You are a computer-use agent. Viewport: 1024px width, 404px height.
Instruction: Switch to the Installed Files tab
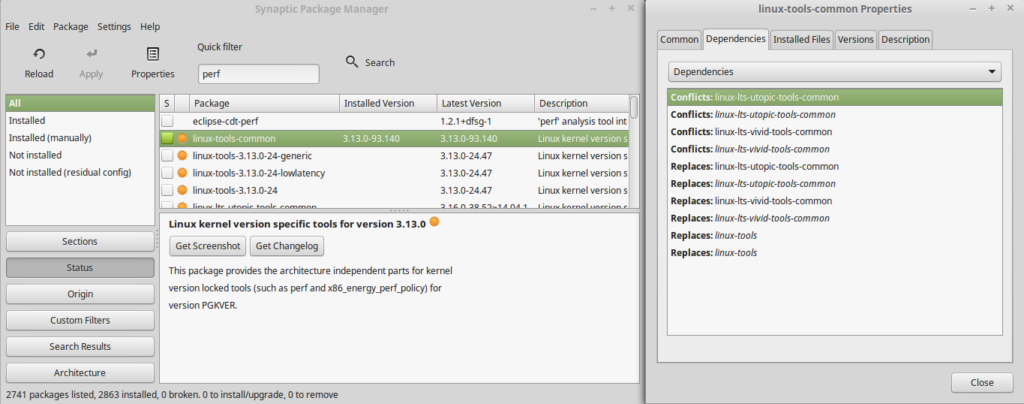click(x=802, y=39)
